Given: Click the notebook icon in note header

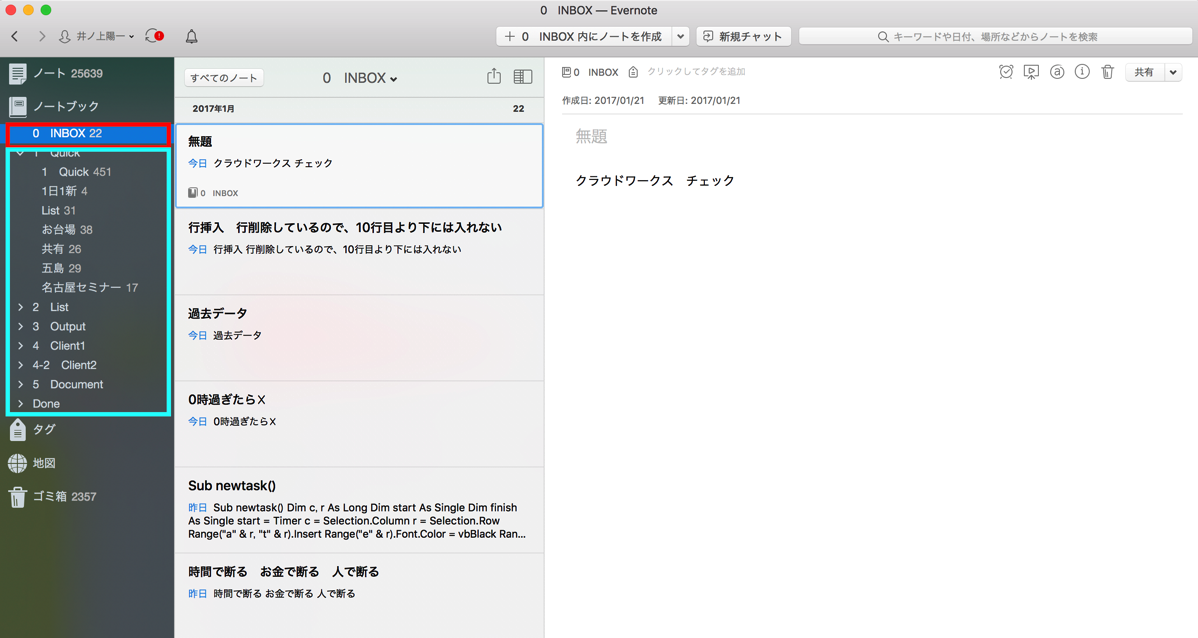Looking at the screenshot, I should 566,72.
